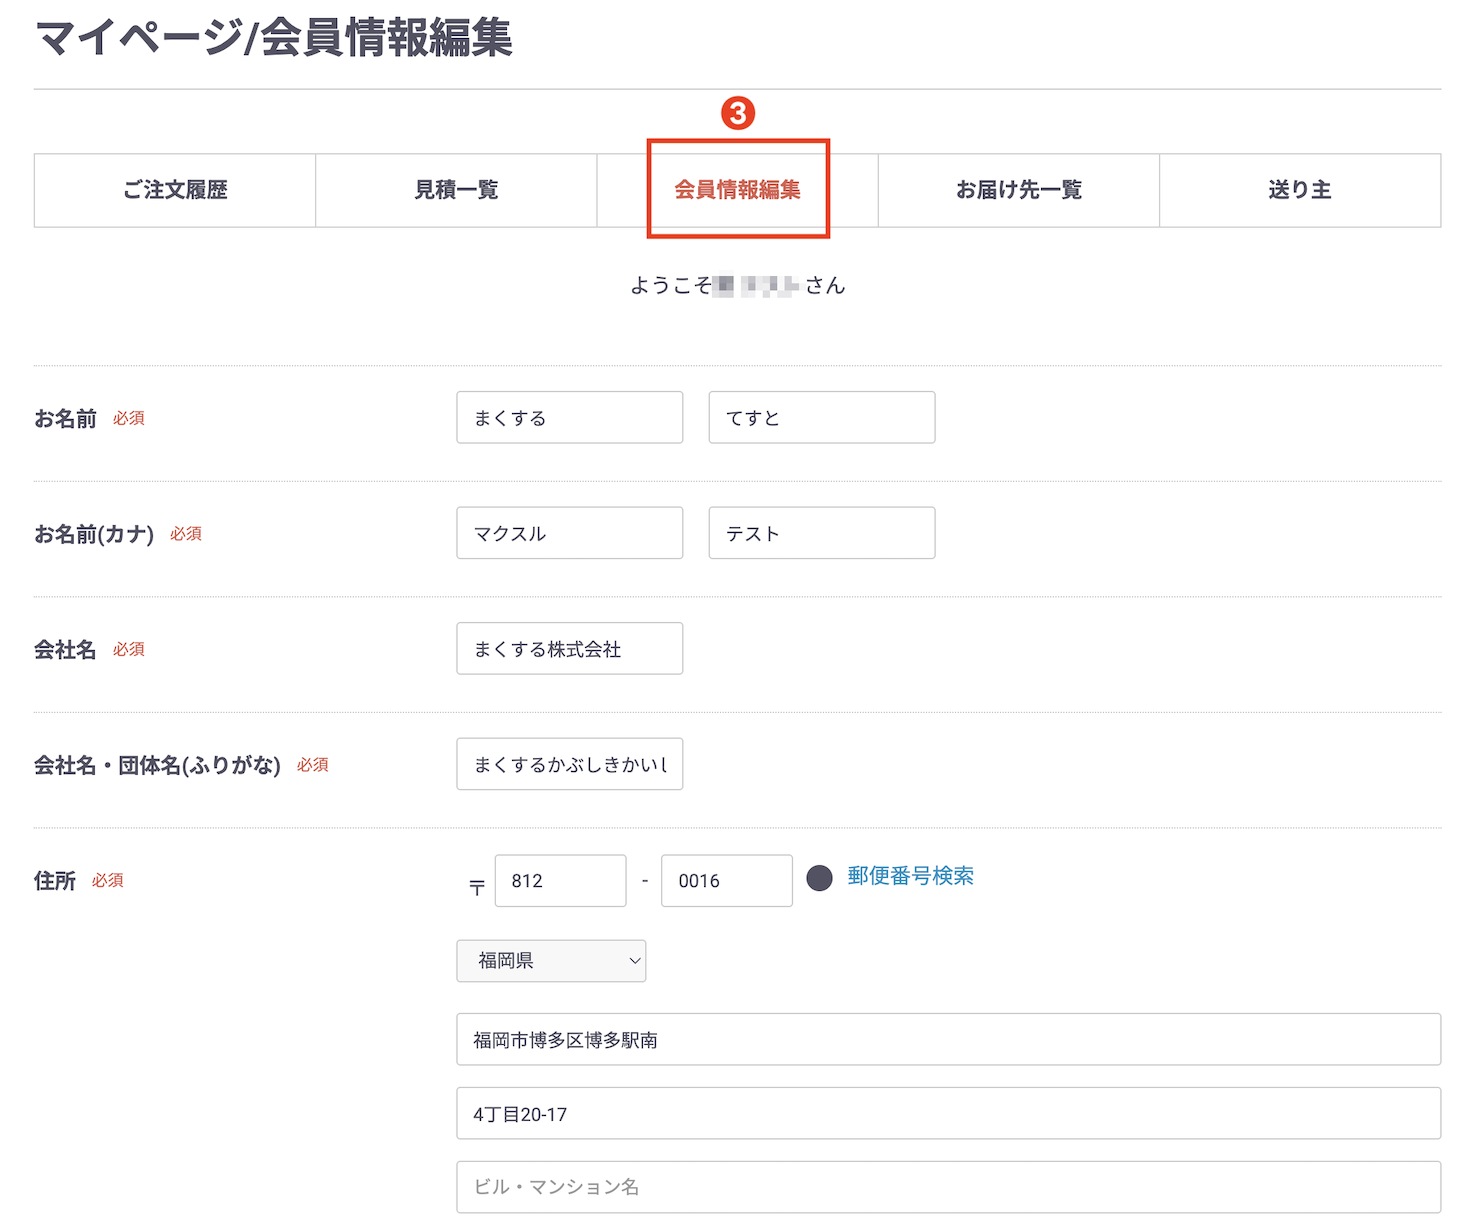1470x1232 pixels.
Task: Open the 郵便番号検索 postal code search link
Action: 910,877
